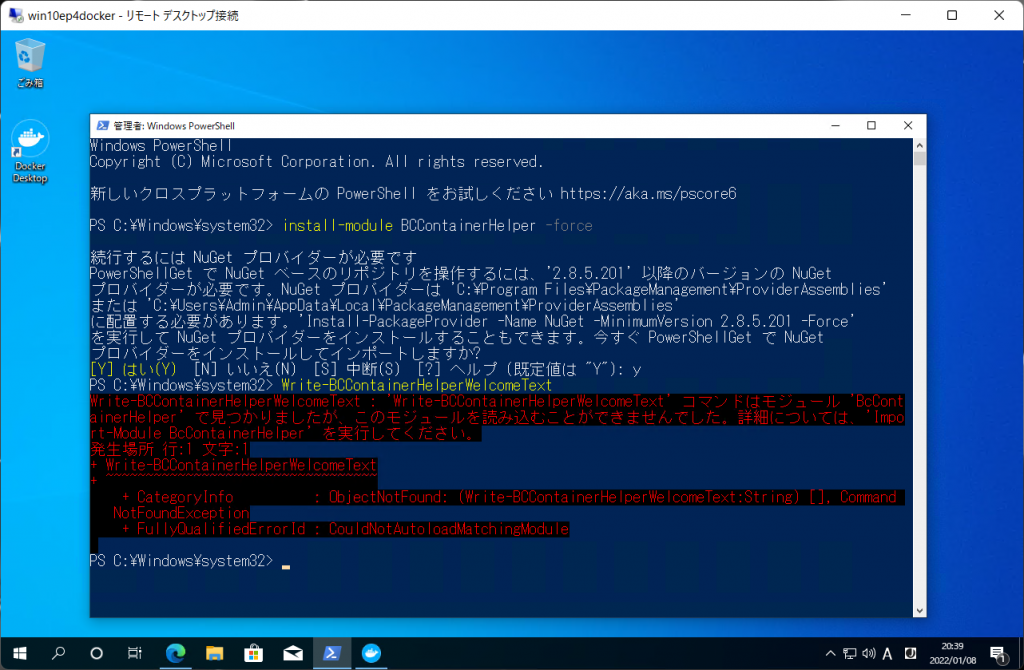Open Action Center notifications

[x=998, y=654]
